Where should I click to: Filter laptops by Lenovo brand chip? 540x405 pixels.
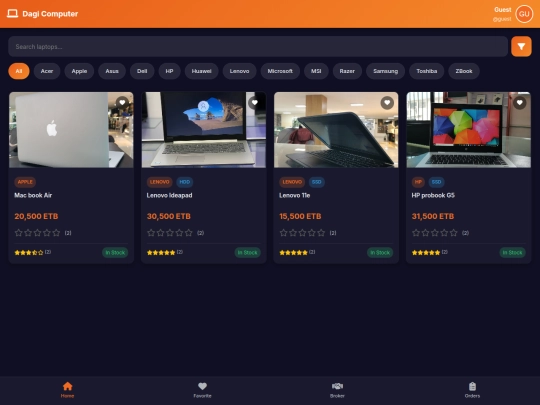pos(239,71)
